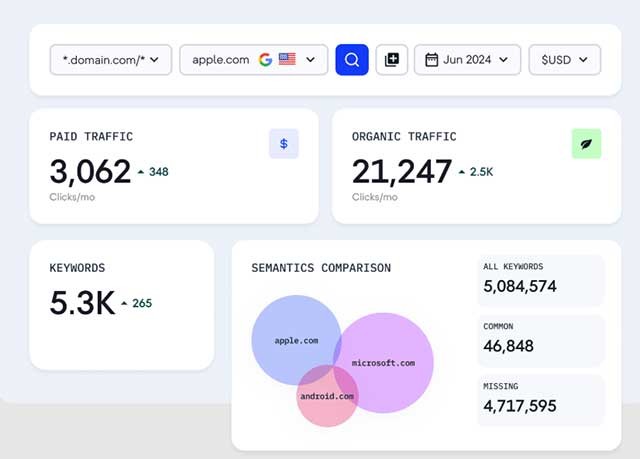Open the All Keywords 5,084,574 card
Screen dimensions: 640x459
coord(541,279)
